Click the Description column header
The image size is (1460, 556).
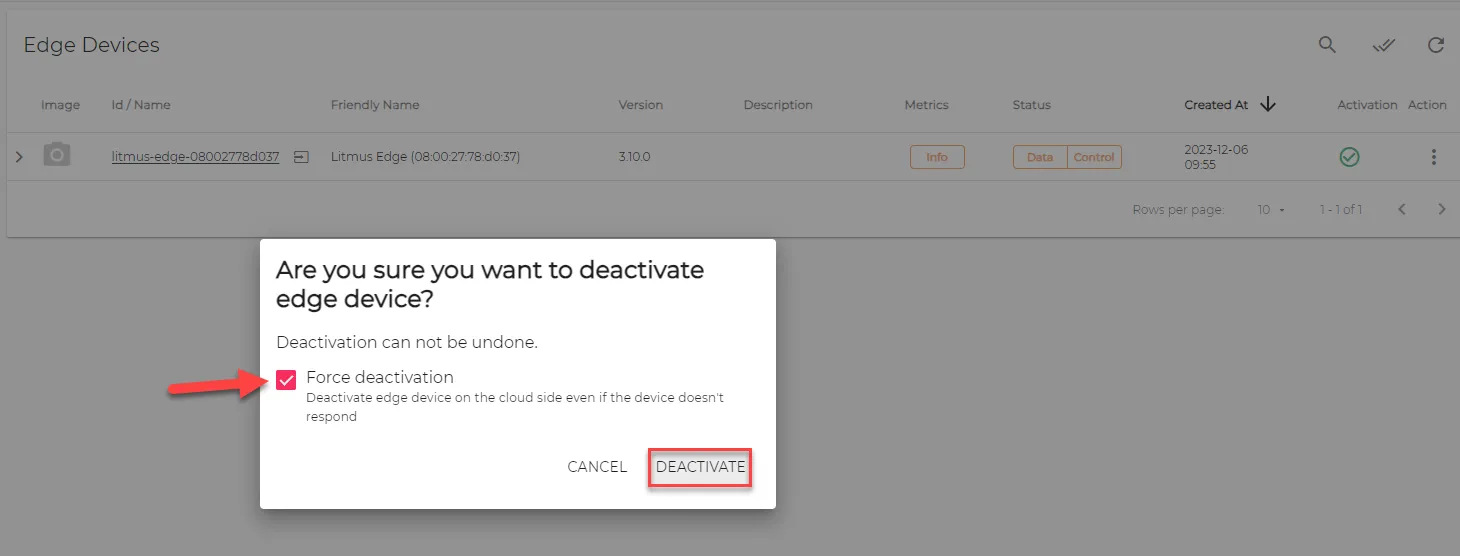[x=778, y=104]
